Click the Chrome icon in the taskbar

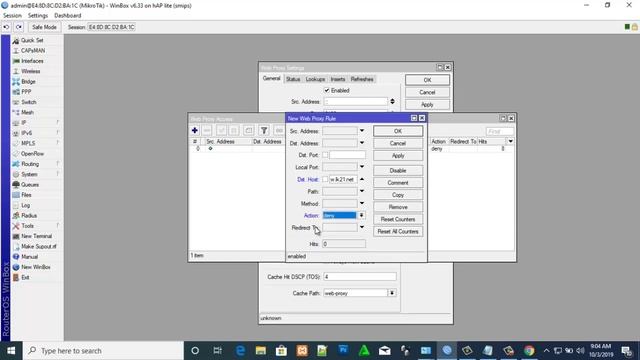click(529, 351)
